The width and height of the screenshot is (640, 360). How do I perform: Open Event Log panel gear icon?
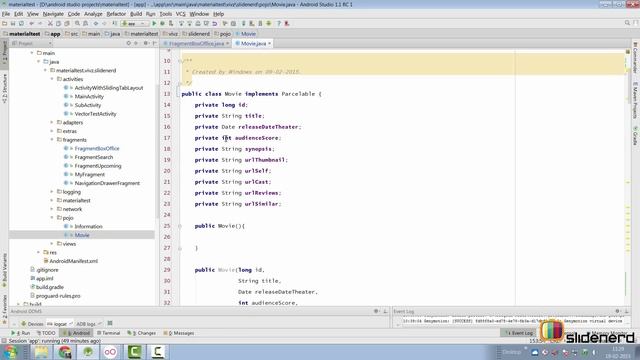click(x=618, y=311)
